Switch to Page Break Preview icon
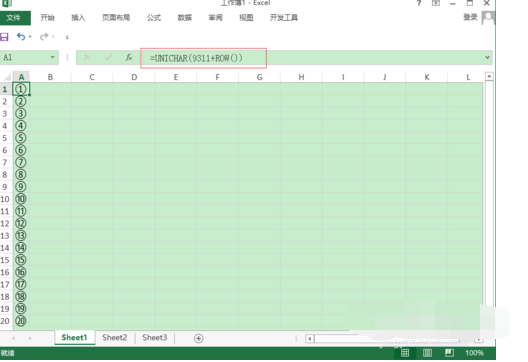The image size is (528, 362). pos(449,353)
